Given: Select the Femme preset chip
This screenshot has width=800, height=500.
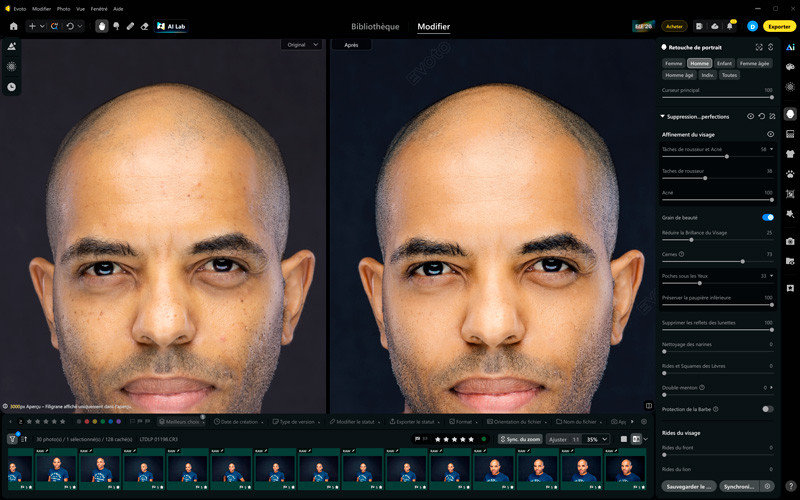Looking at the screenshot, I should pyautogui.click(x=673, y=63).
